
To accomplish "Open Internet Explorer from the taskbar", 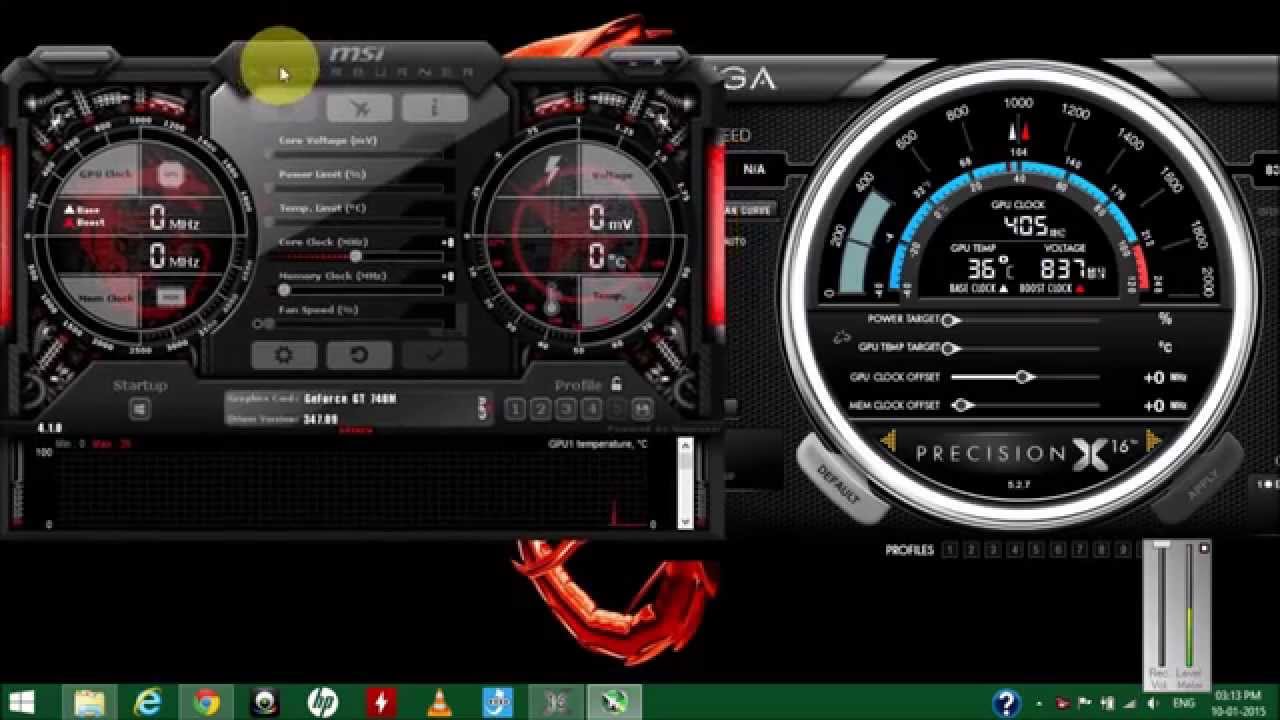I will click(147, 702).
